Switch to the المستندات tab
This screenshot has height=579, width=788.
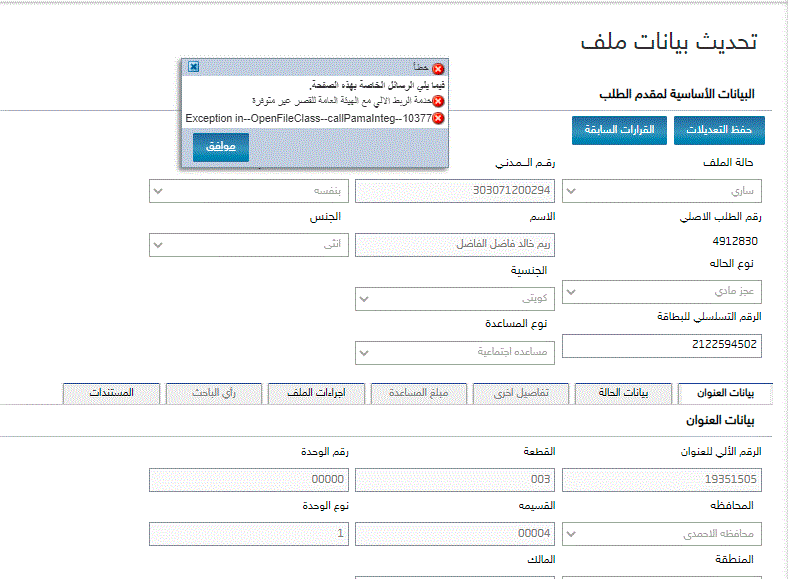[111, 393]
